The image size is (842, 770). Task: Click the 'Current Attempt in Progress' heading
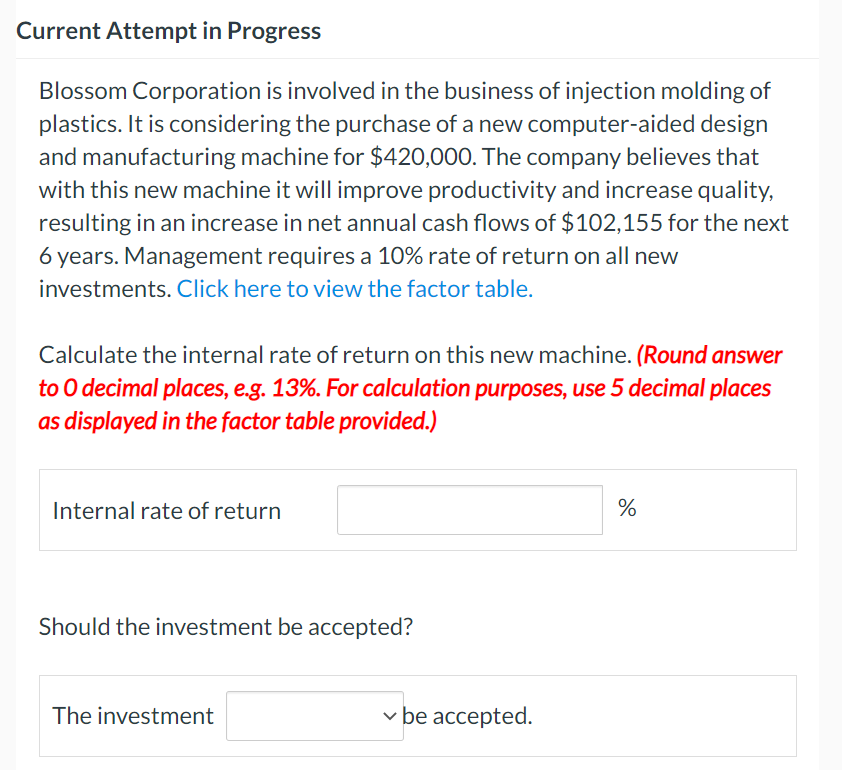pos(168,31)
